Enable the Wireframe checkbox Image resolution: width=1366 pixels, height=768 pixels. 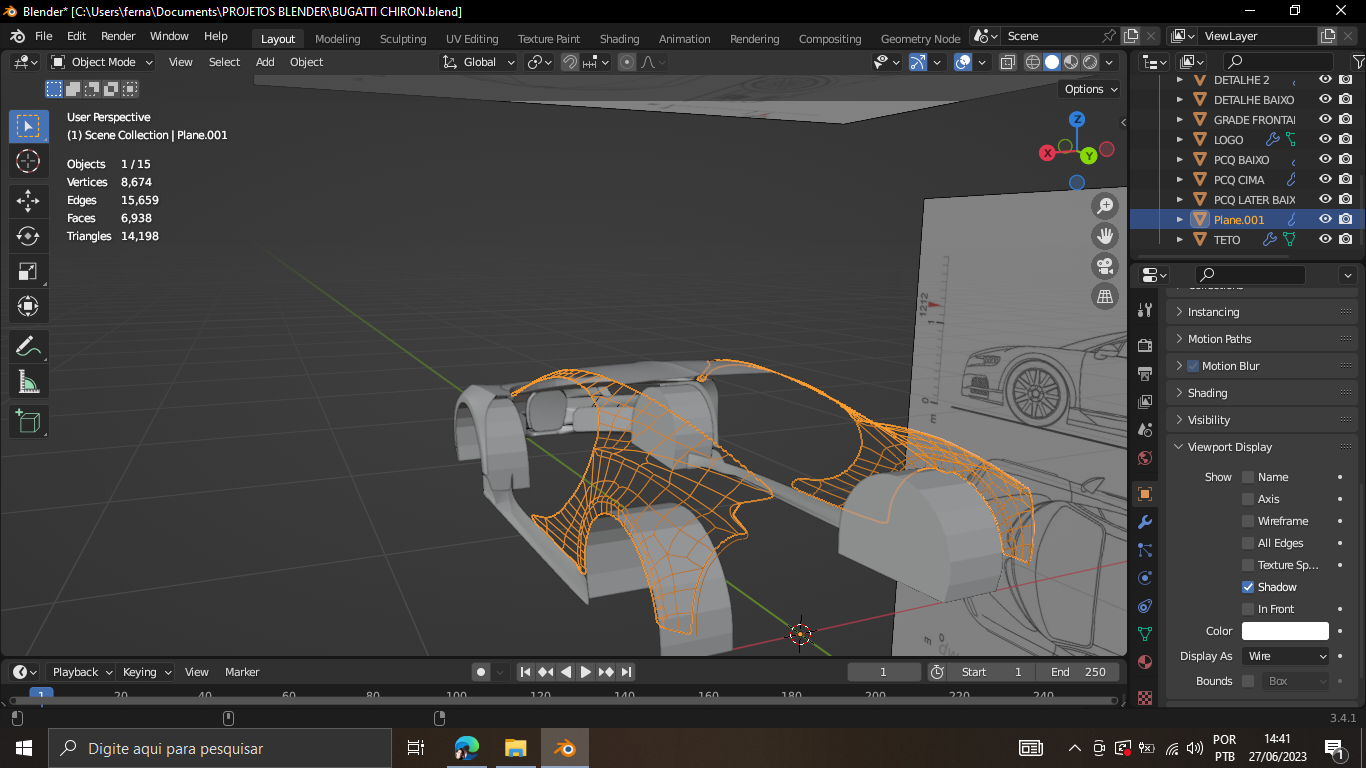coord(1248,521)
